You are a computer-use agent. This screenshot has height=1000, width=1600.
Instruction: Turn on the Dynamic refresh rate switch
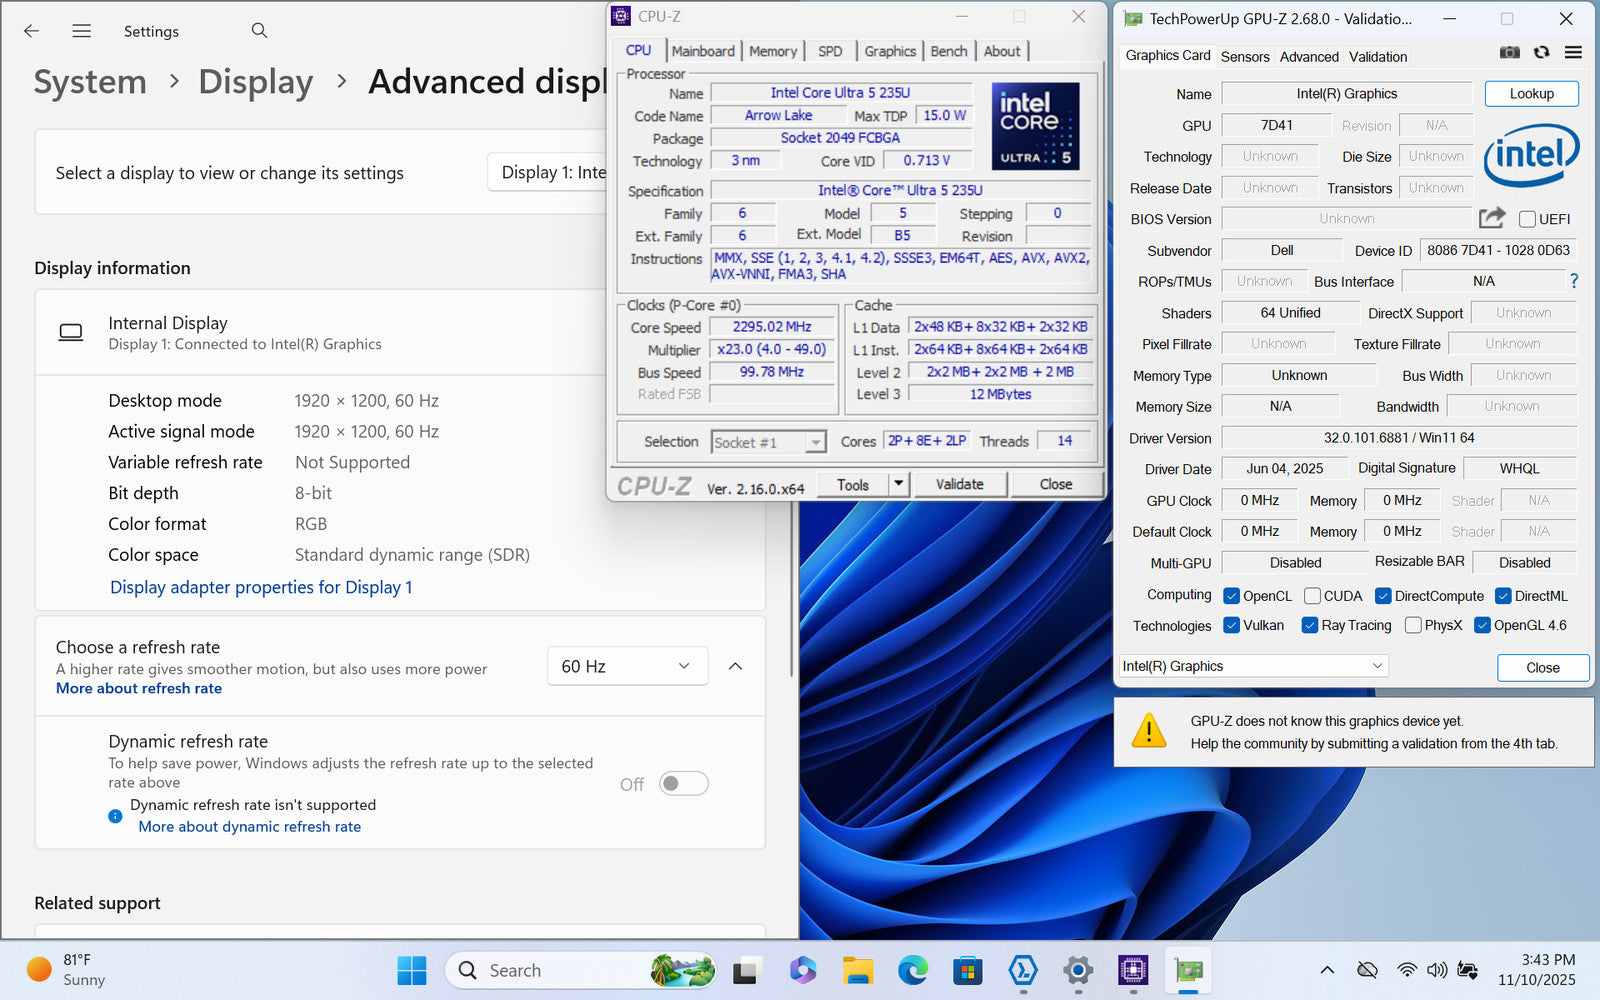click(684, 784)
